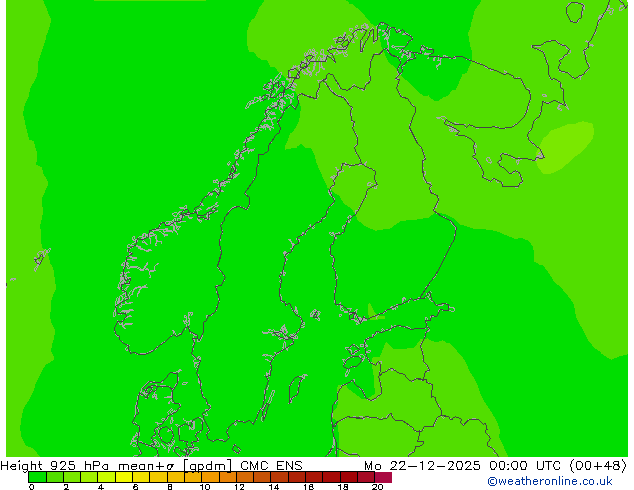Click the pale yellow-green patch in the northeast
634x490 pixels.
566,147
